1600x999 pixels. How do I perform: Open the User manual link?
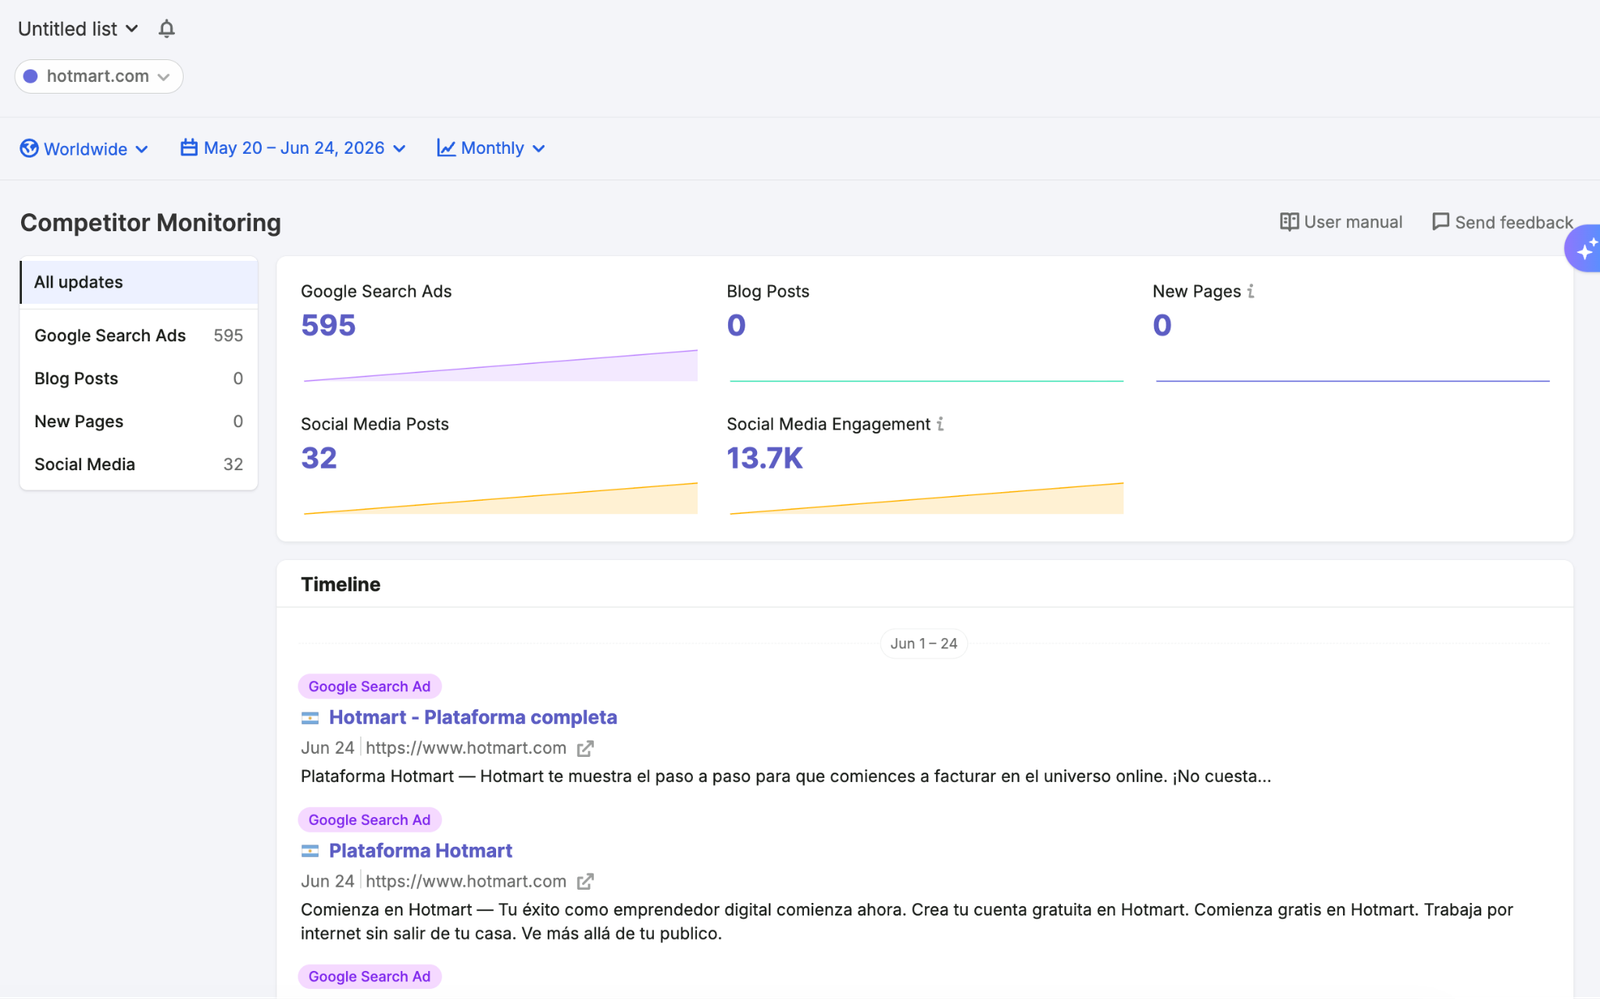(1341, 222)
